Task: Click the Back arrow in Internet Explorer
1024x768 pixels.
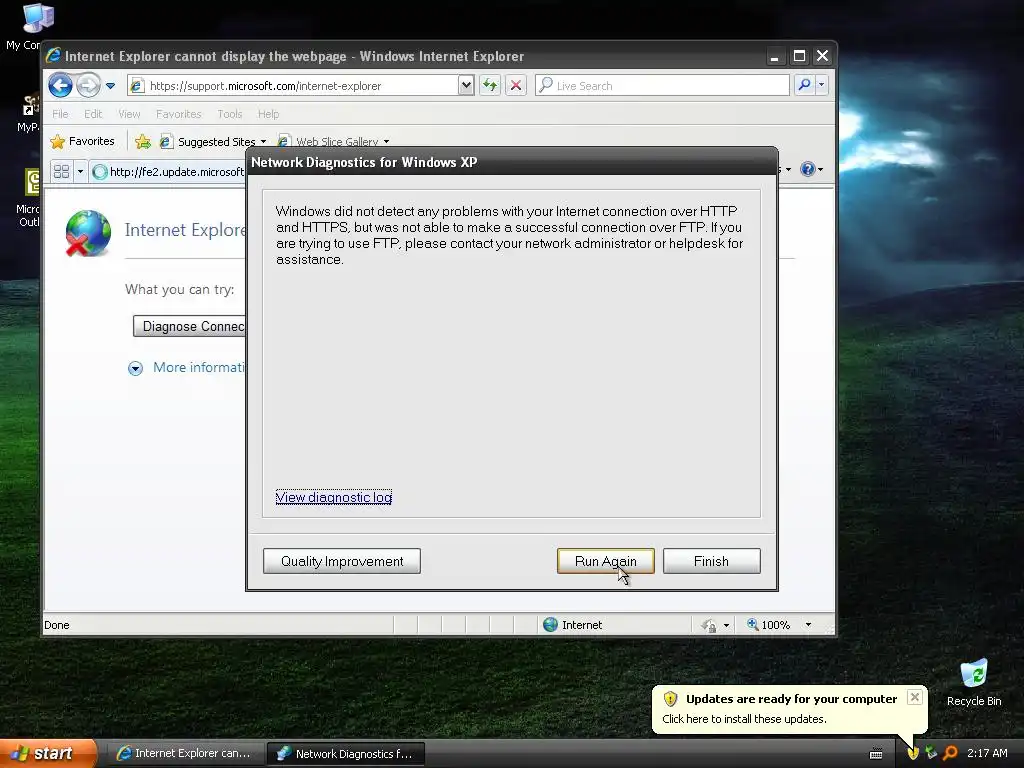Action: tap(60, 86)
